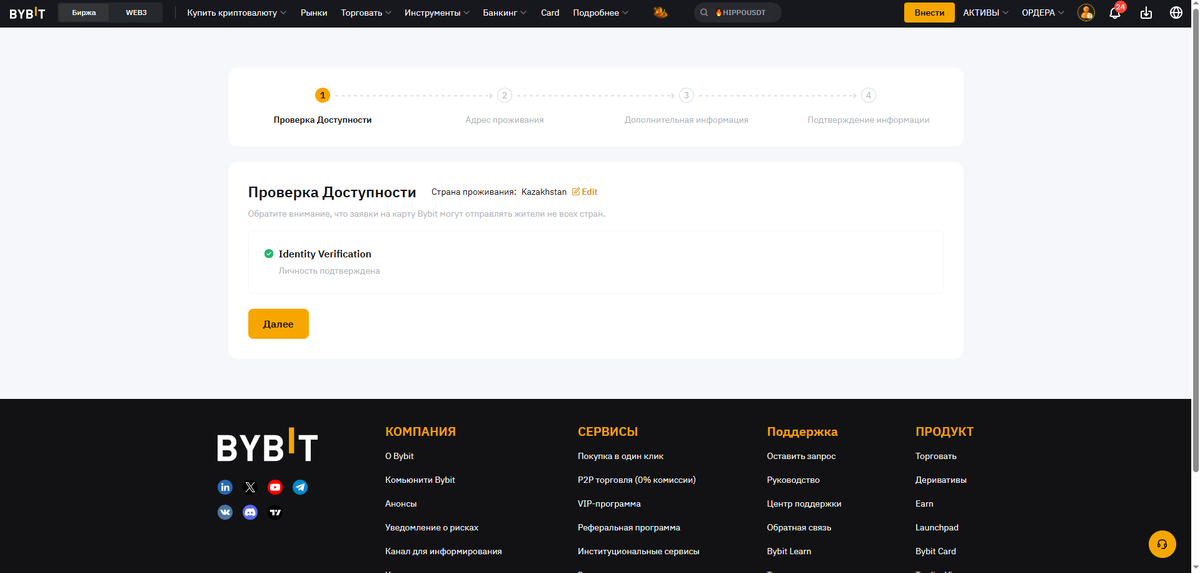Select step 4 circle in progress bar
Screen dimensions: 1200x573
pos(868,95)
